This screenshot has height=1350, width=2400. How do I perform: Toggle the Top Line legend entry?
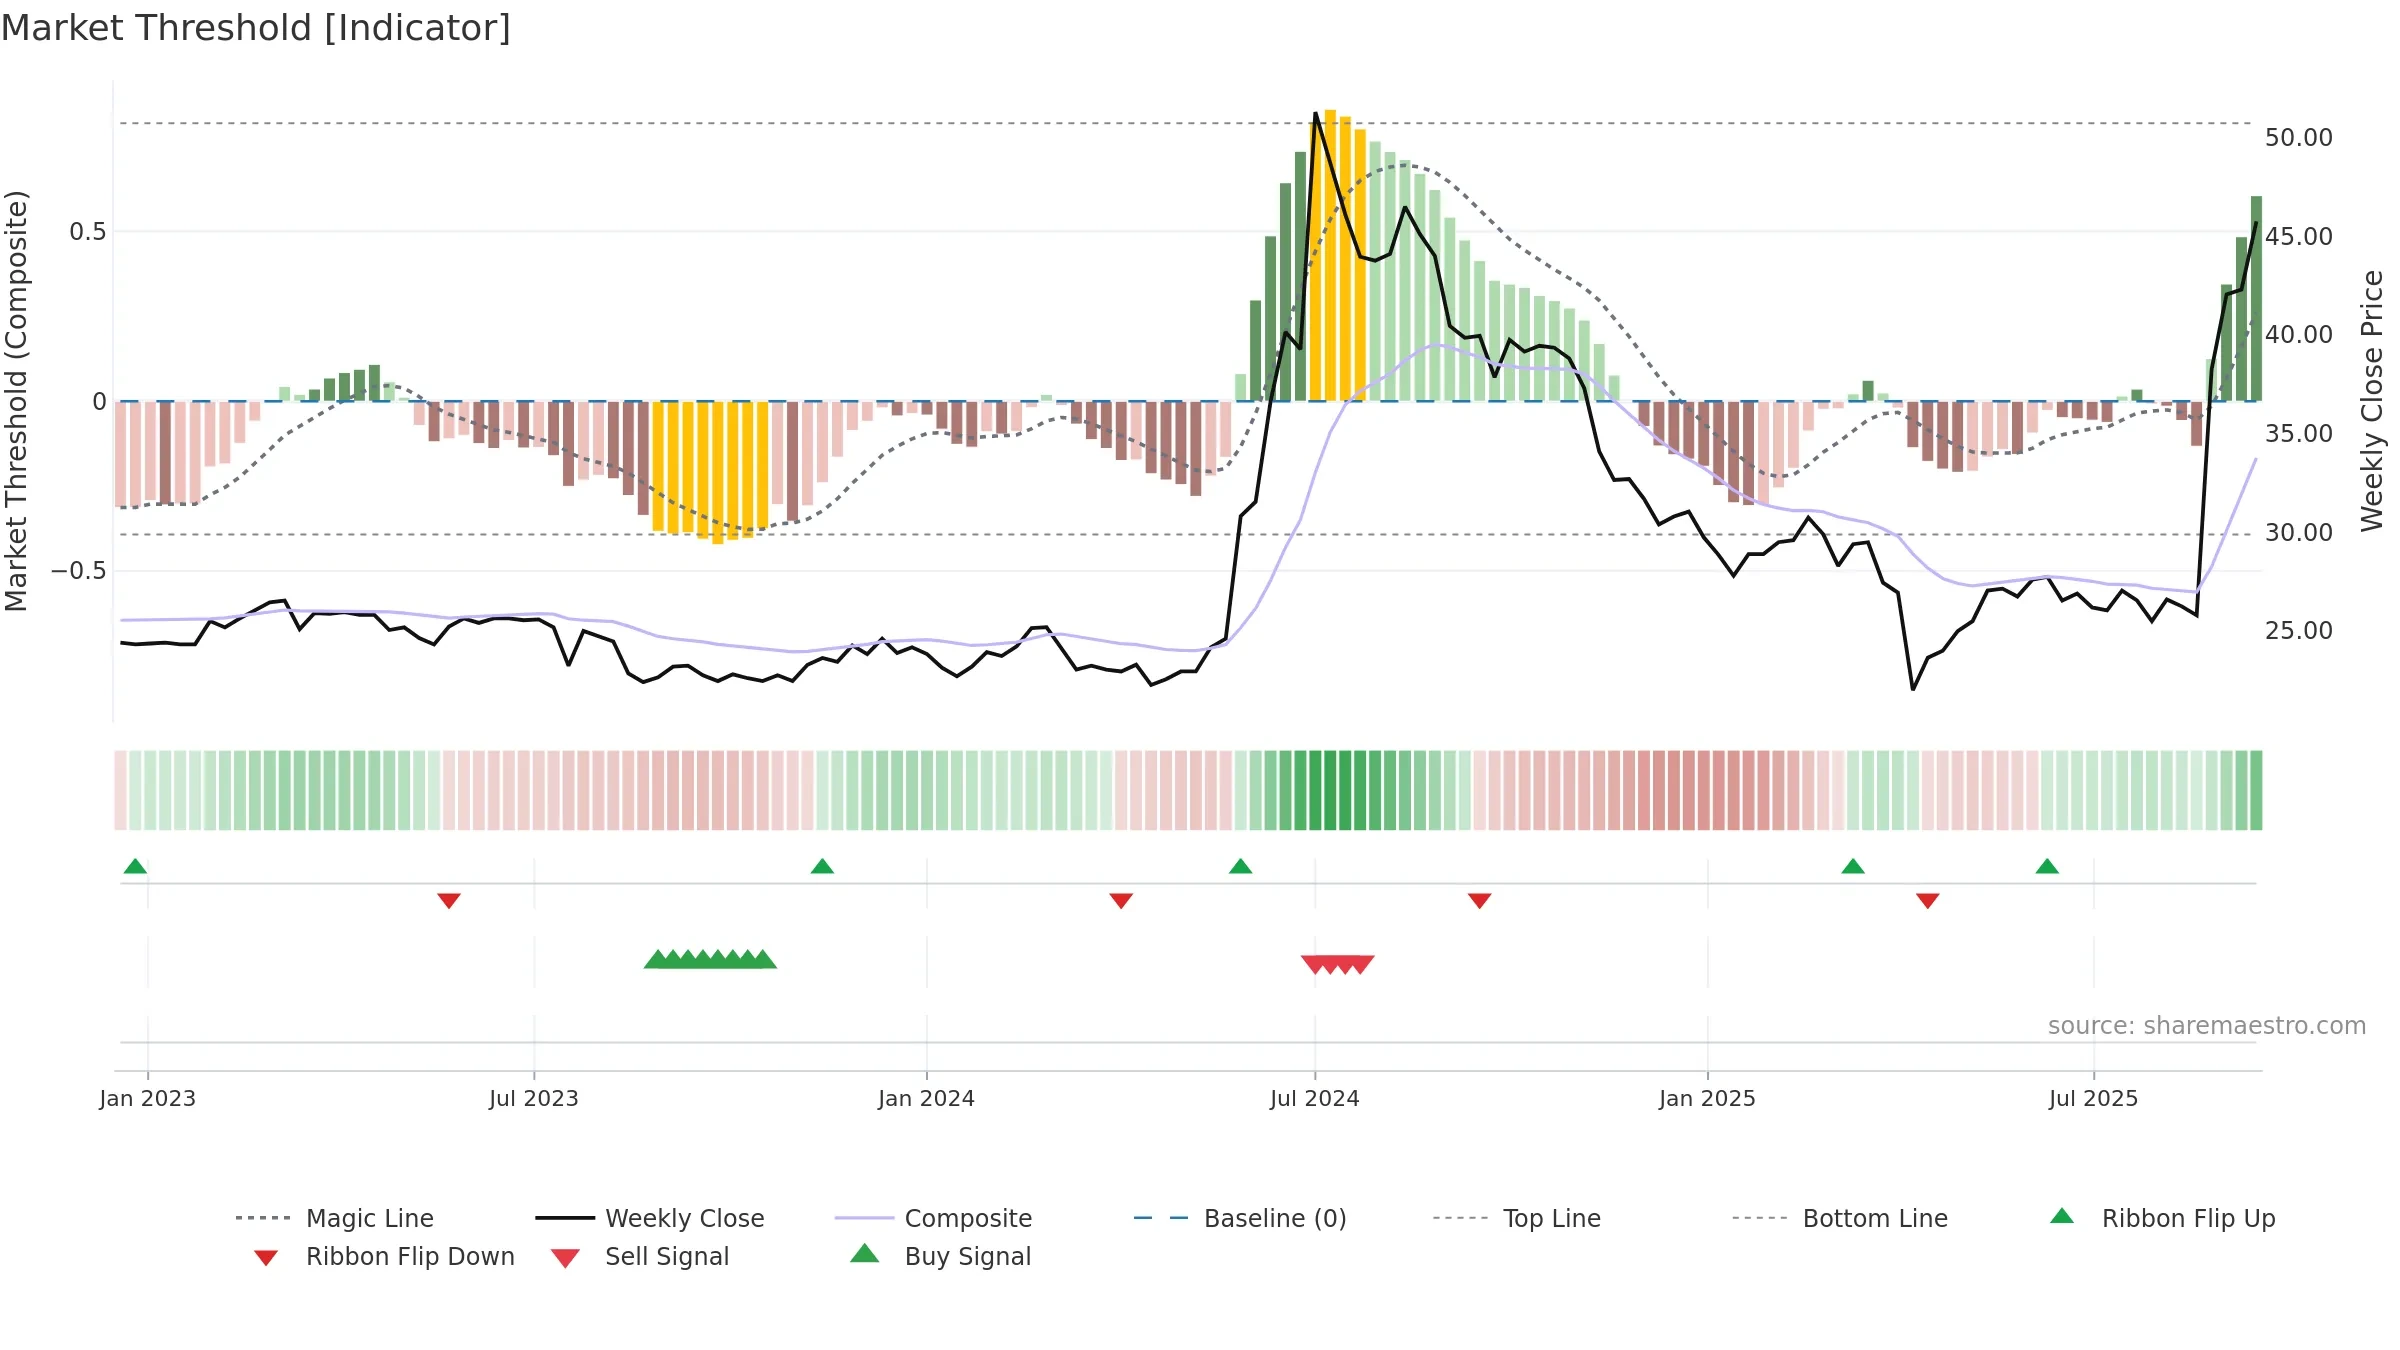(1516, 1218)
